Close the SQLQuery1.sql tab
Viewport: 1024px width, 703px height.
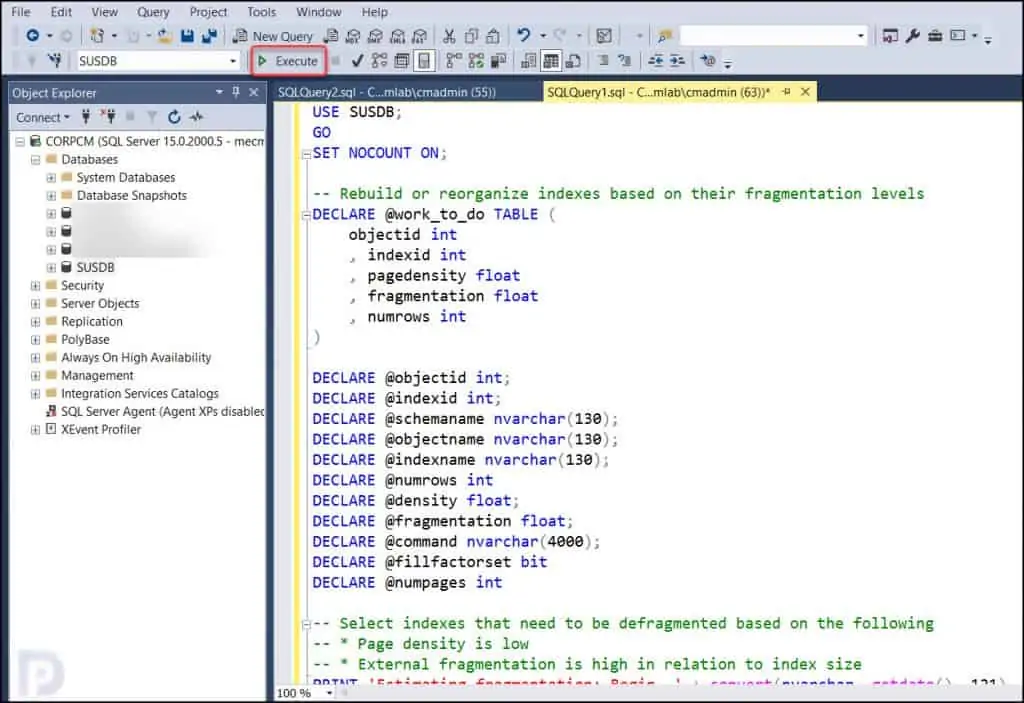[x=805, y=92]
